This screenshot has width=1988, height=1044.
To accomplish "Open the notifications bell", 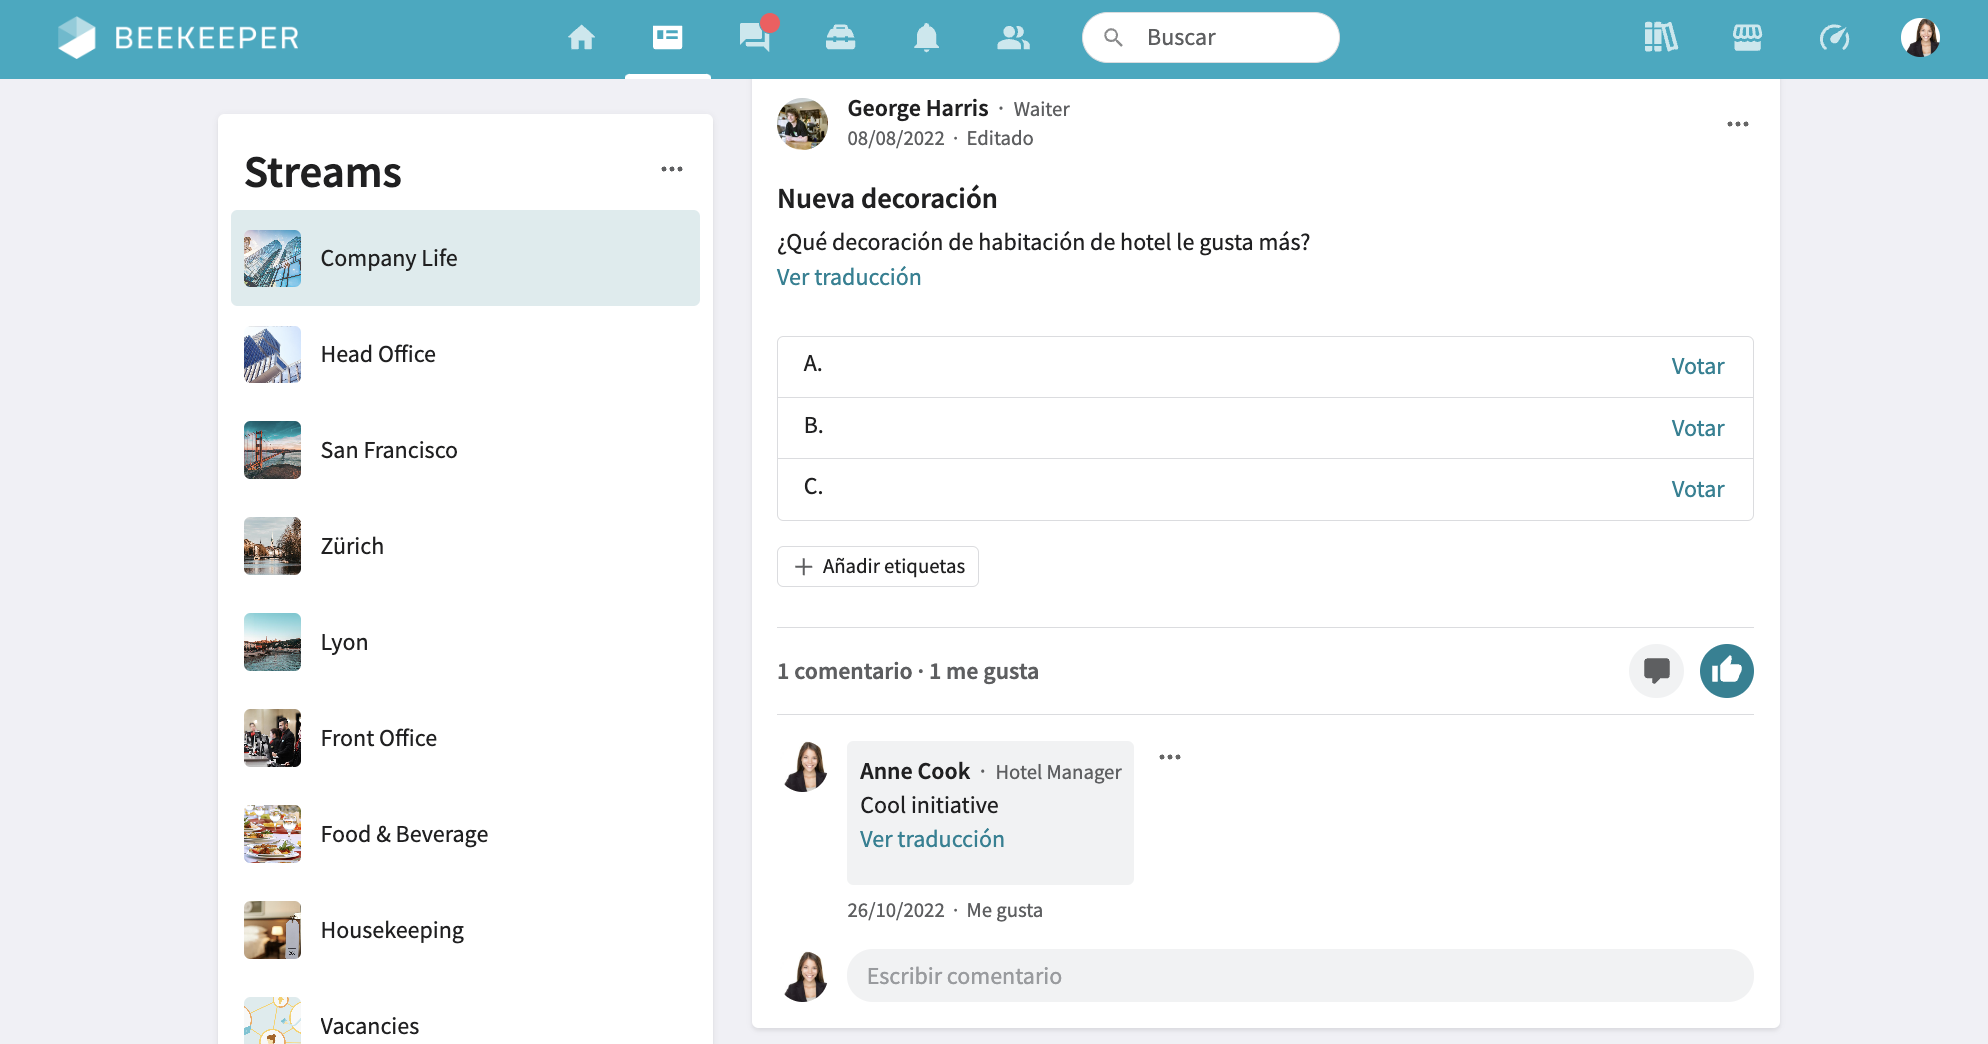I will [x=926, y=38].
